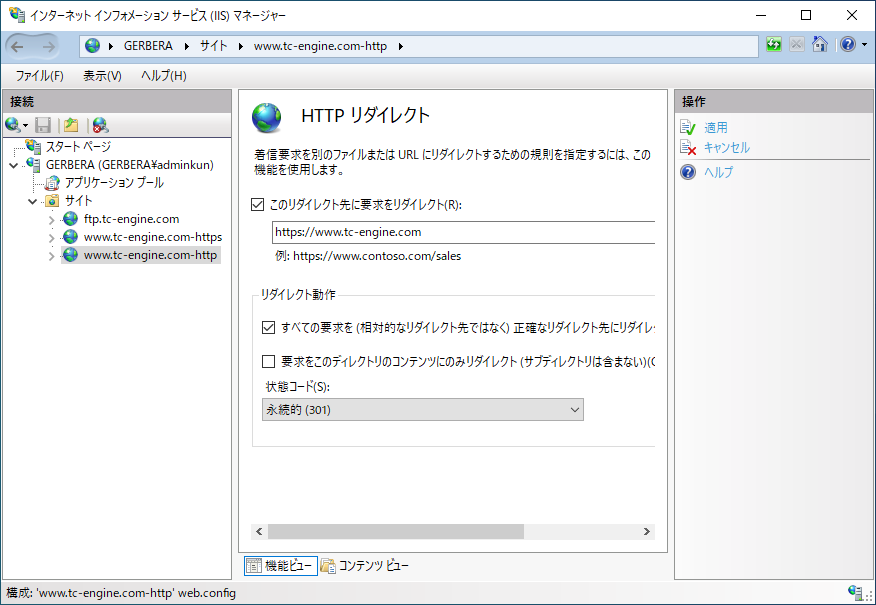
Task: Click the blue help icon in 操作 pane
Action: point(688,172)
